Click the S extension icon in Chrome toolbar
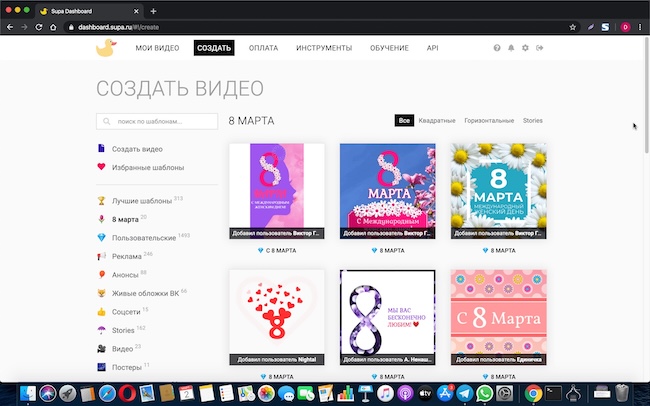Image resolution: width=650 pixels, height=406 pixels. click(605, 27)
